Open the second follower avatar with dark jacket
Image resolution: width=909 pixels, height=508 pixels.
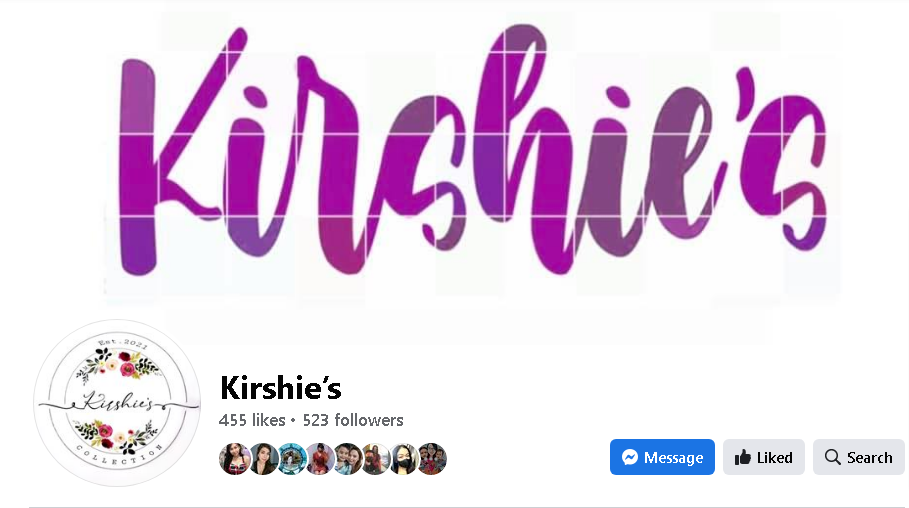tap(263, 459)
